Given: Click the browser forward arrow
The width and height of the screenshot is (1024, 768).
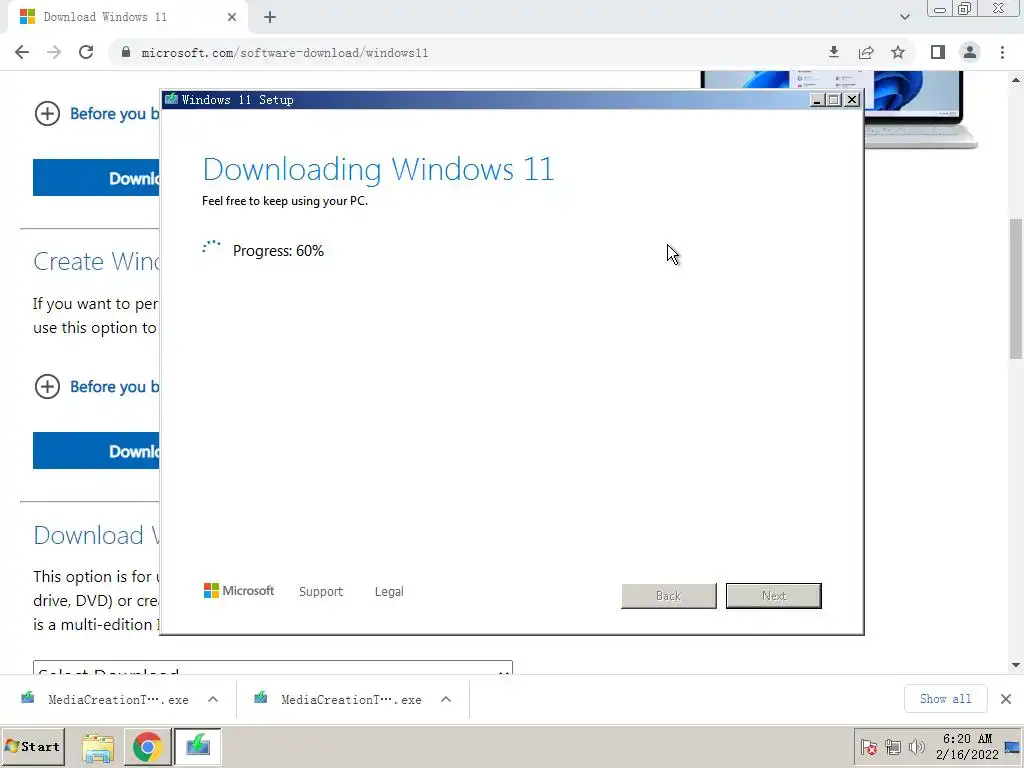Looking at the screenshot, I should pyautogui.click(x=54, y=52).
